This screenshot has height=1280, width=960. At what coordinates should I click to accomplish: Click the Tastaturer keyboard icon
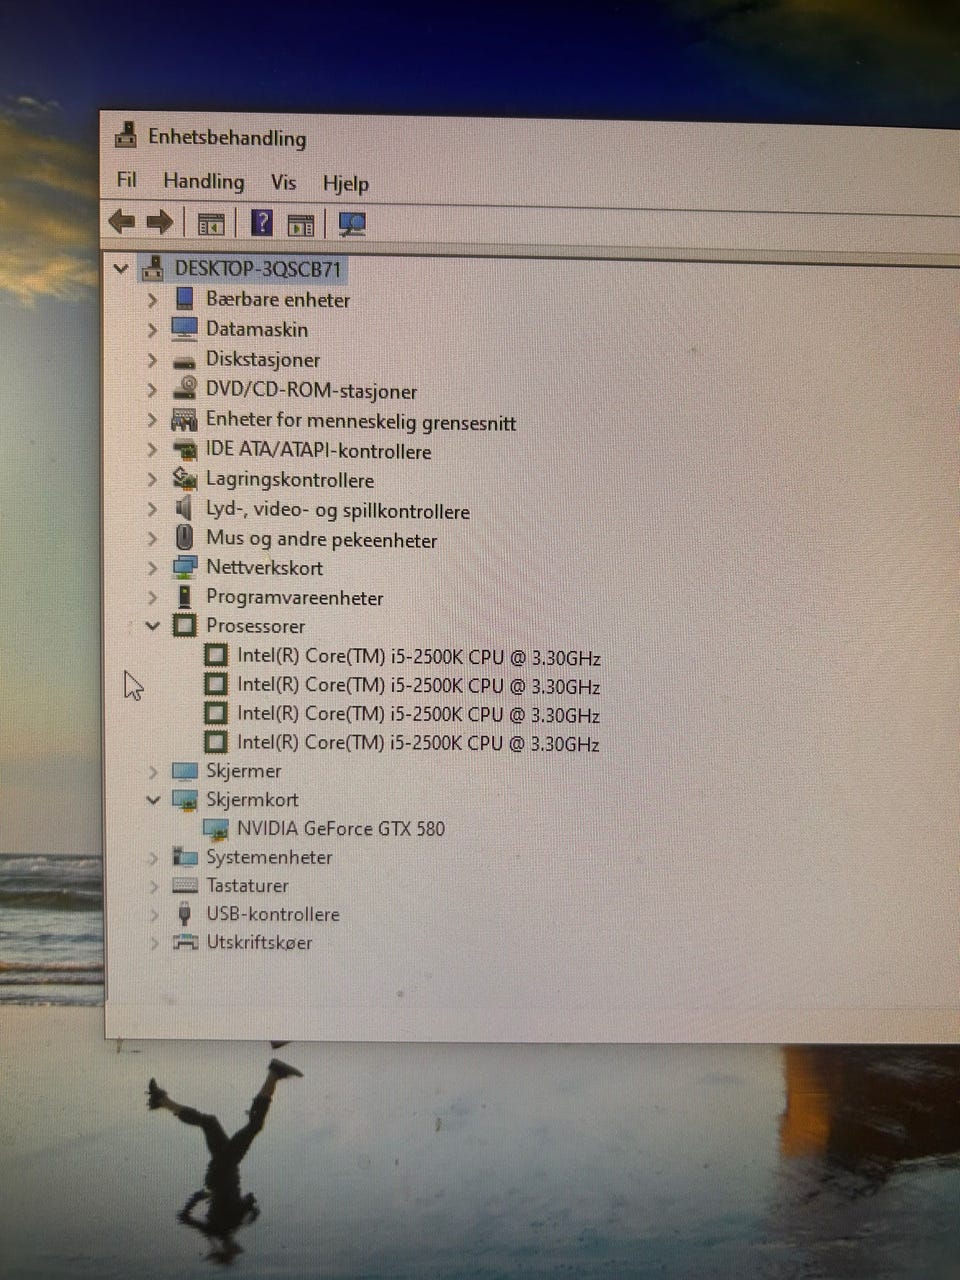pyautogui.click(x=185, y=886)
